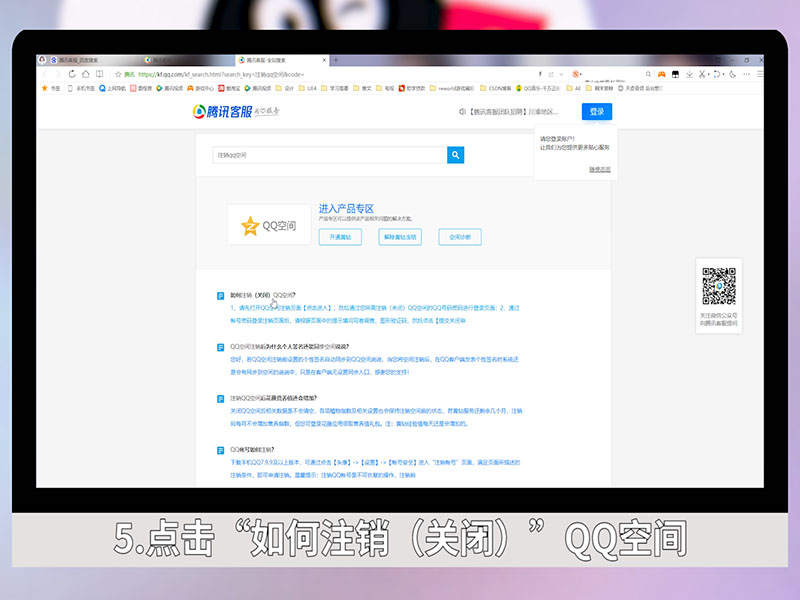Click the browser forward arrow
Screen dimensions: 800x600
(x=58, y=74)
